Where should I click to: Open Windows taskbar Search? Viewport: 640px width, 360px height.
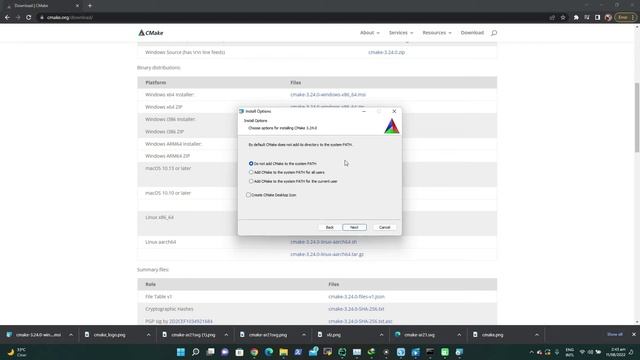[196, 352]
